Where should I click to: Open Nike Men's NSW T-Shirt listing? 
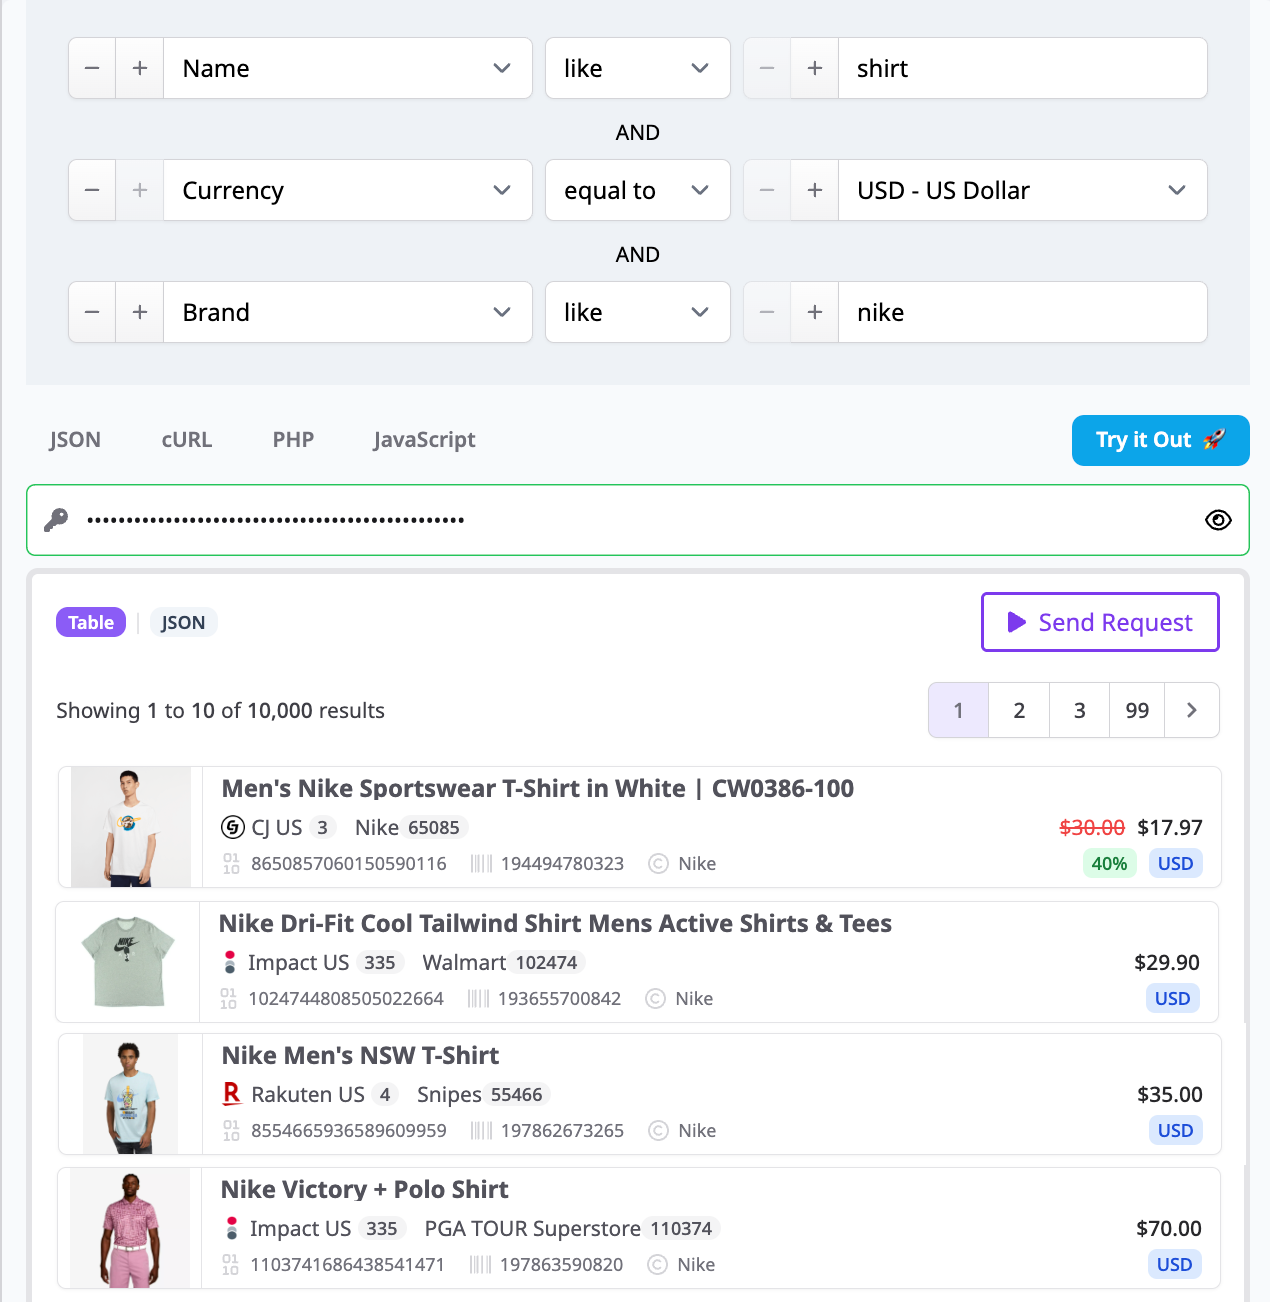(360, 1055)
